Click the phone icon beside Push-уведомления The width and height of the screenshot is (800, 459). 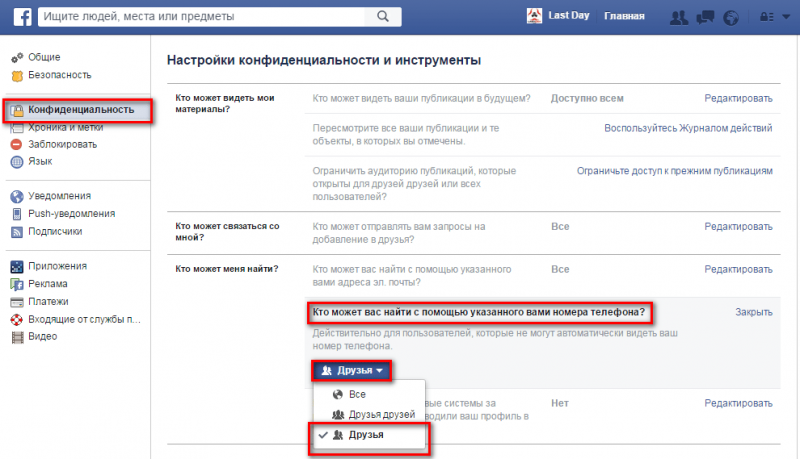[x=17, y=214]
